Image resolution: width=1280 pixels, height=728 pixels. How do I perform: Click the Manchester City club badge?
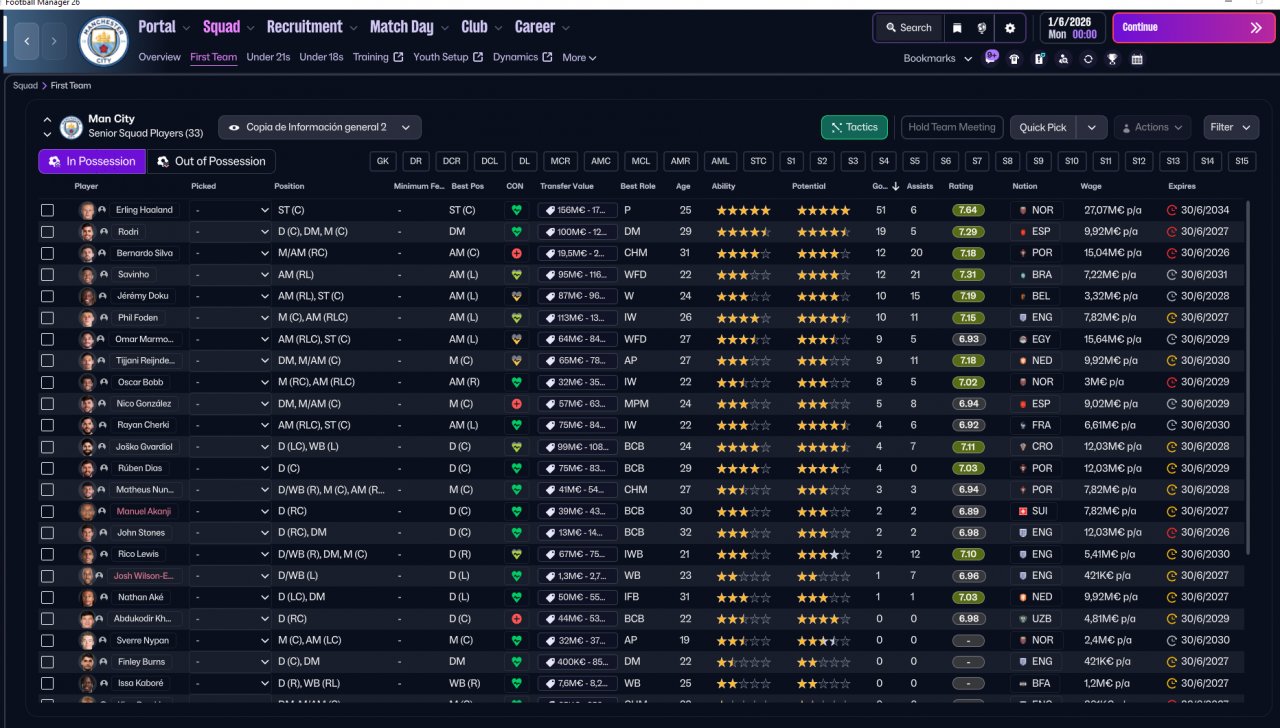point(104,41)
